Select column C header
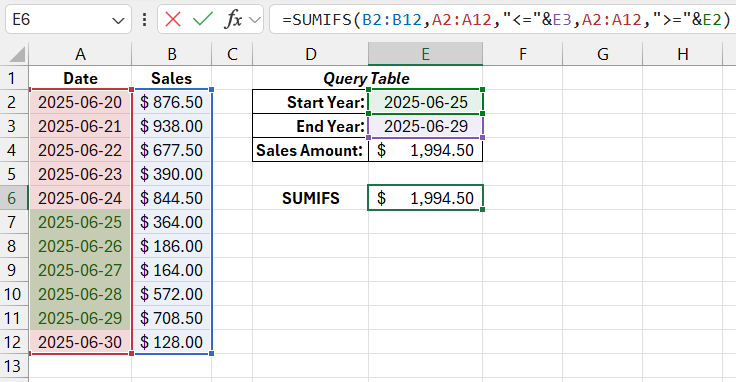 232,54
